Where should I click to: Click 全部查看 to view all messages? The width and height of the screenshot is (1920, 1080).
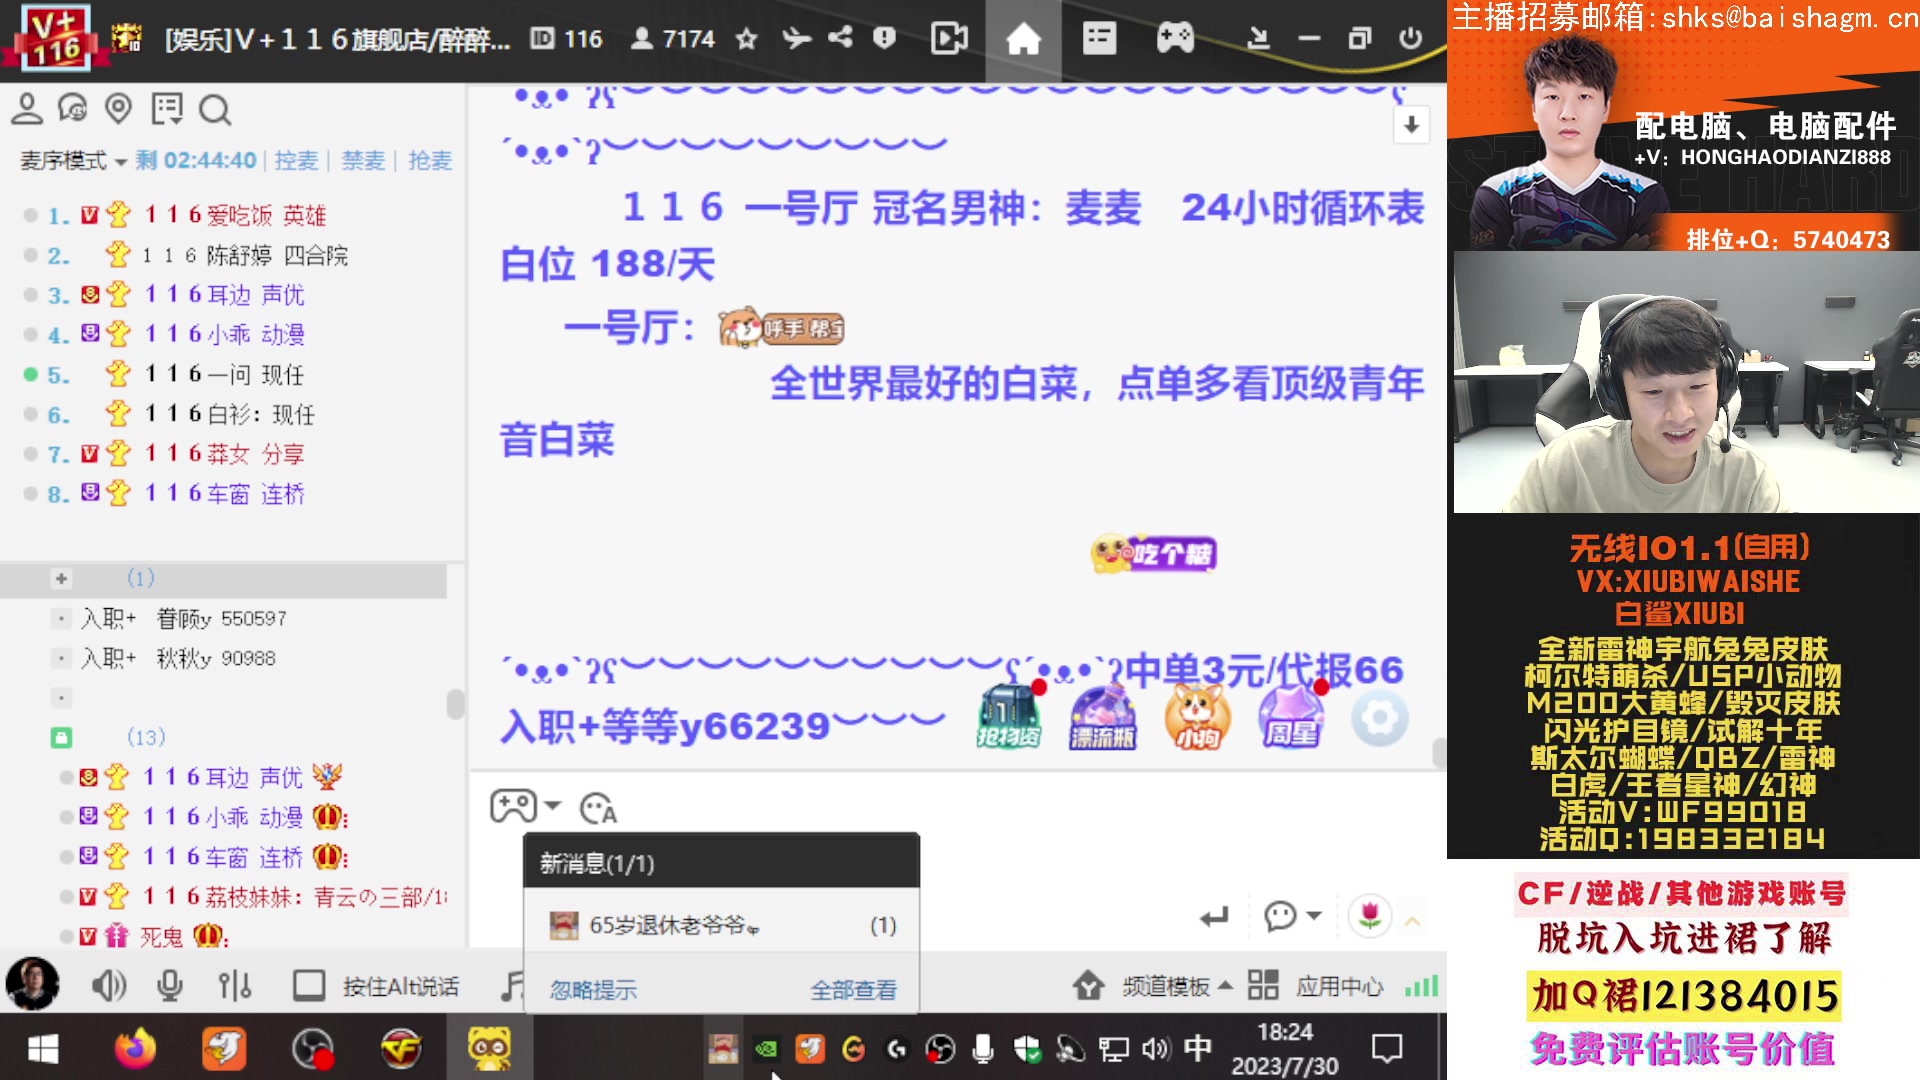853,990
